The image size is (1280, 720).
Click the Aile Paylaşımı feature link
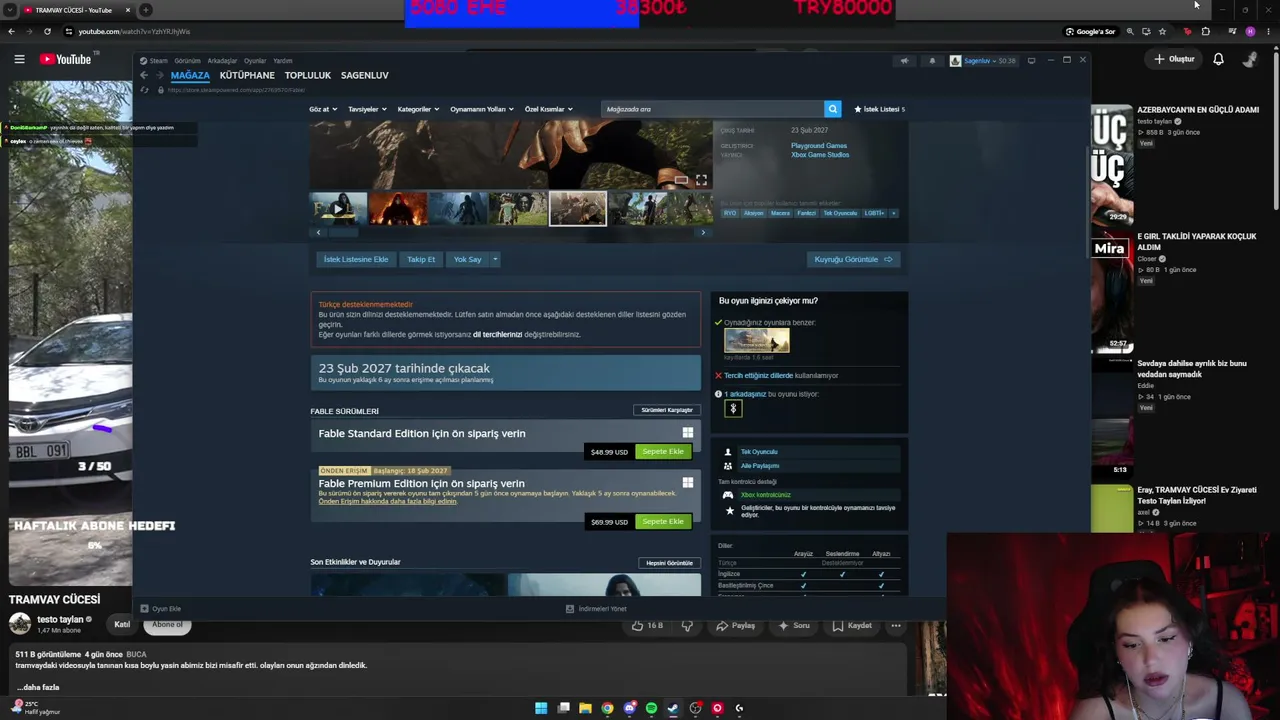click(x=759, y=466)
